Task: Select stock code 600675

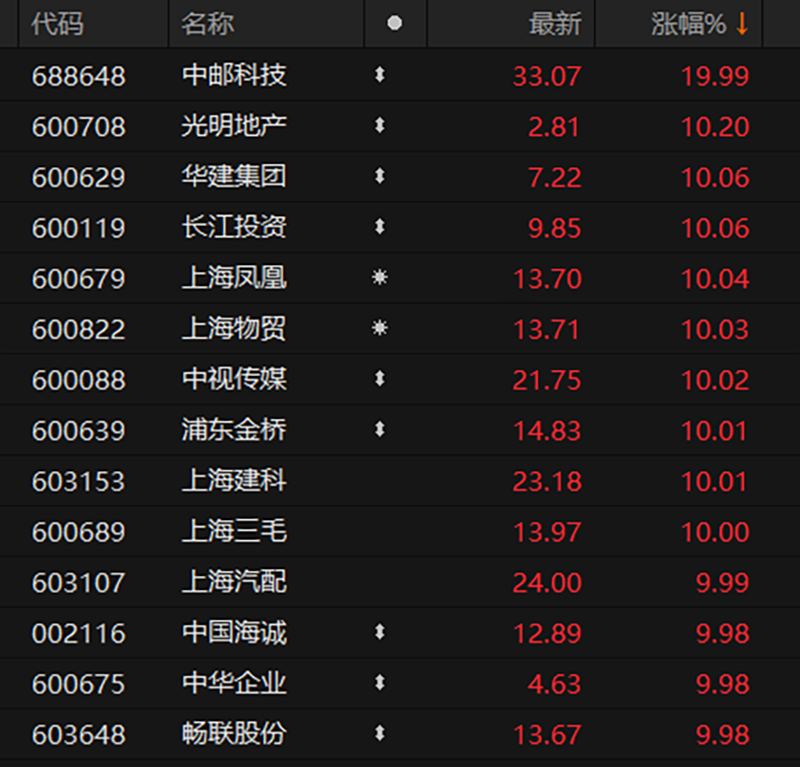Action: tap(79, 684)
